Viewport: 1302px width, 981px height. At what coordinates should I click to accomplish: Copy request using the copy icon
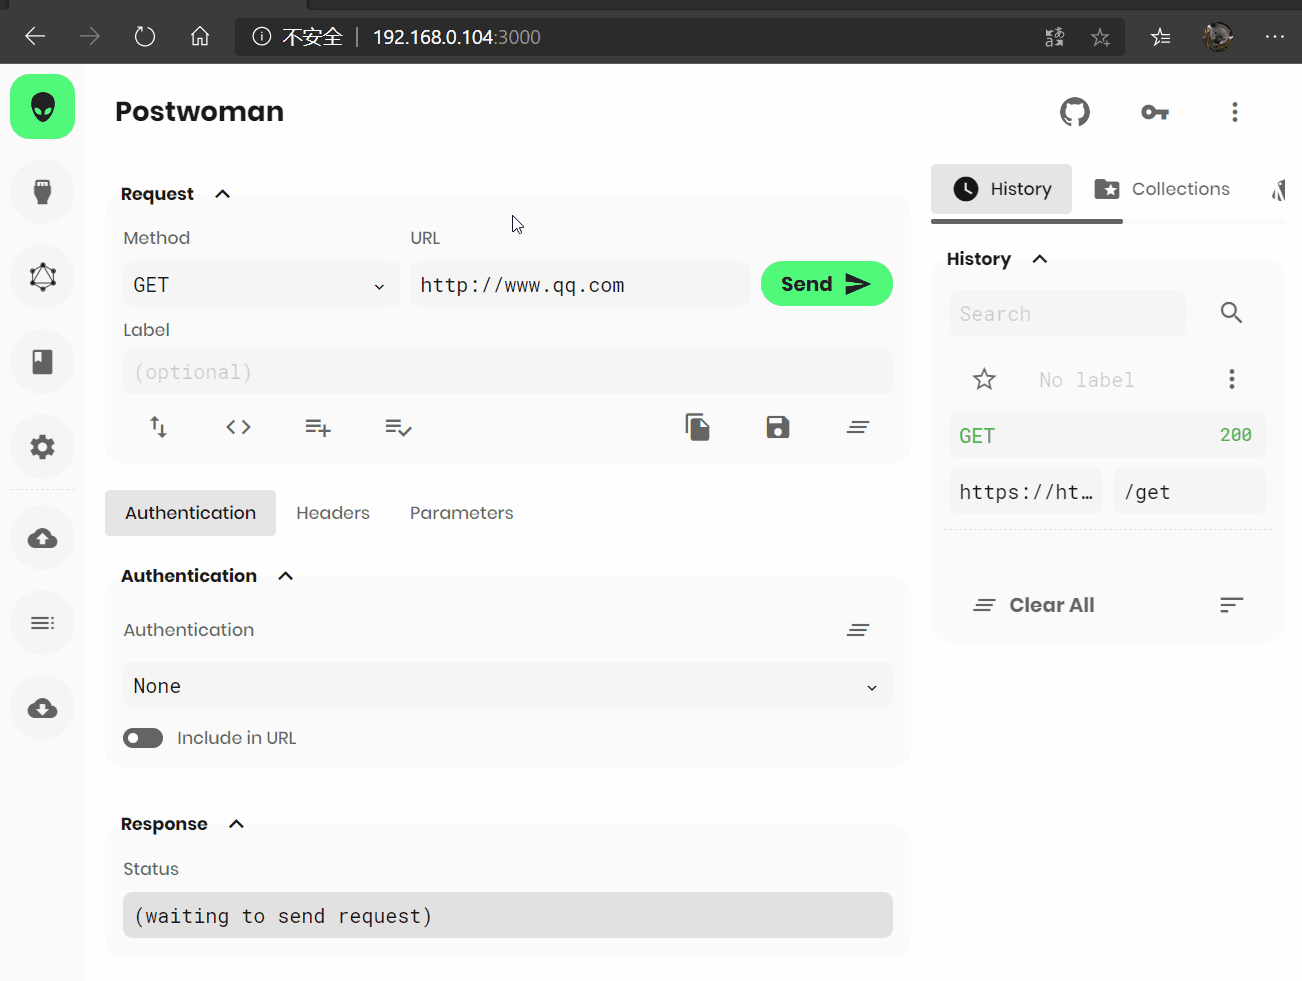pyautogui.click(x=698, y=427)
